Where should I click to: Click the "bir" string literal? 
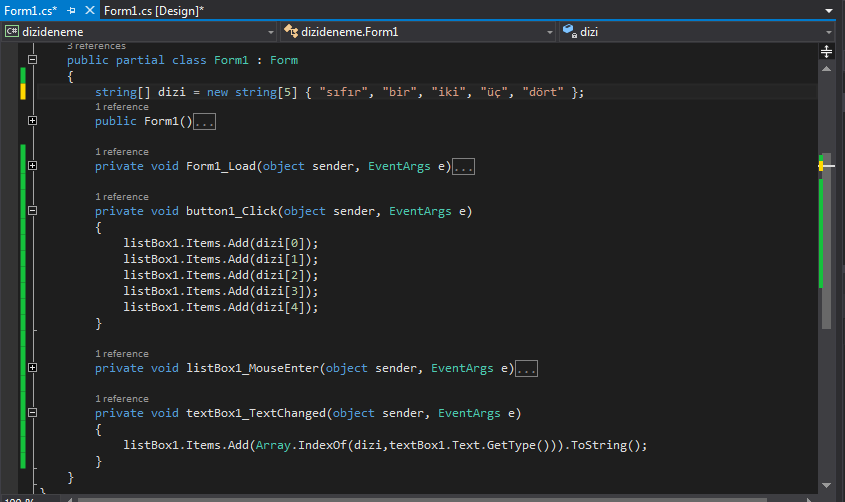(400, 92)
